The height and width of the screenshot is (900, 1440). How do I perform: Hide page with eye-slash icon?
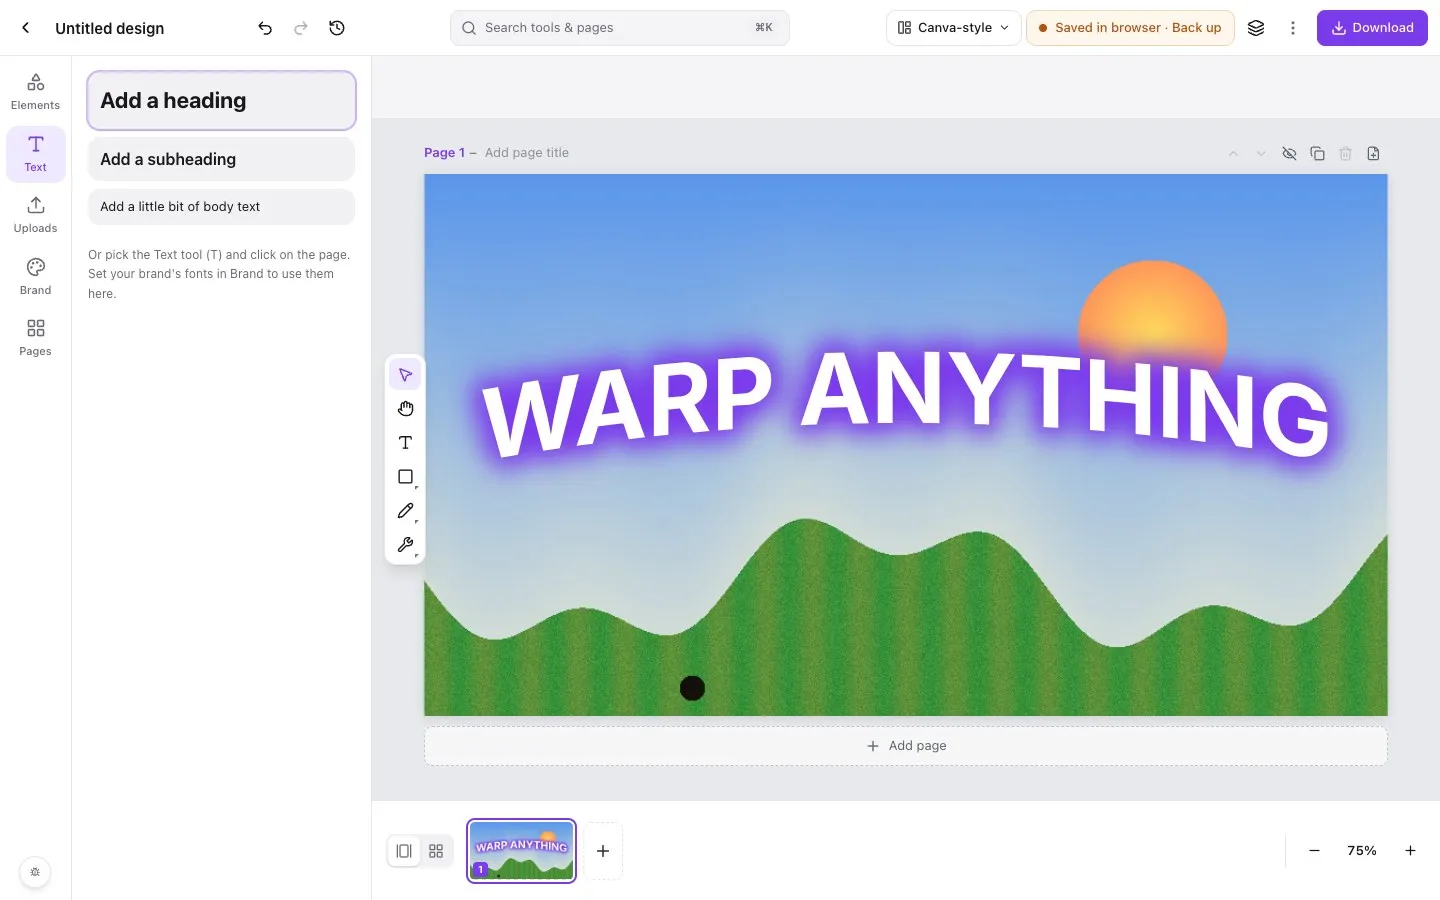tap(1289, 153)
